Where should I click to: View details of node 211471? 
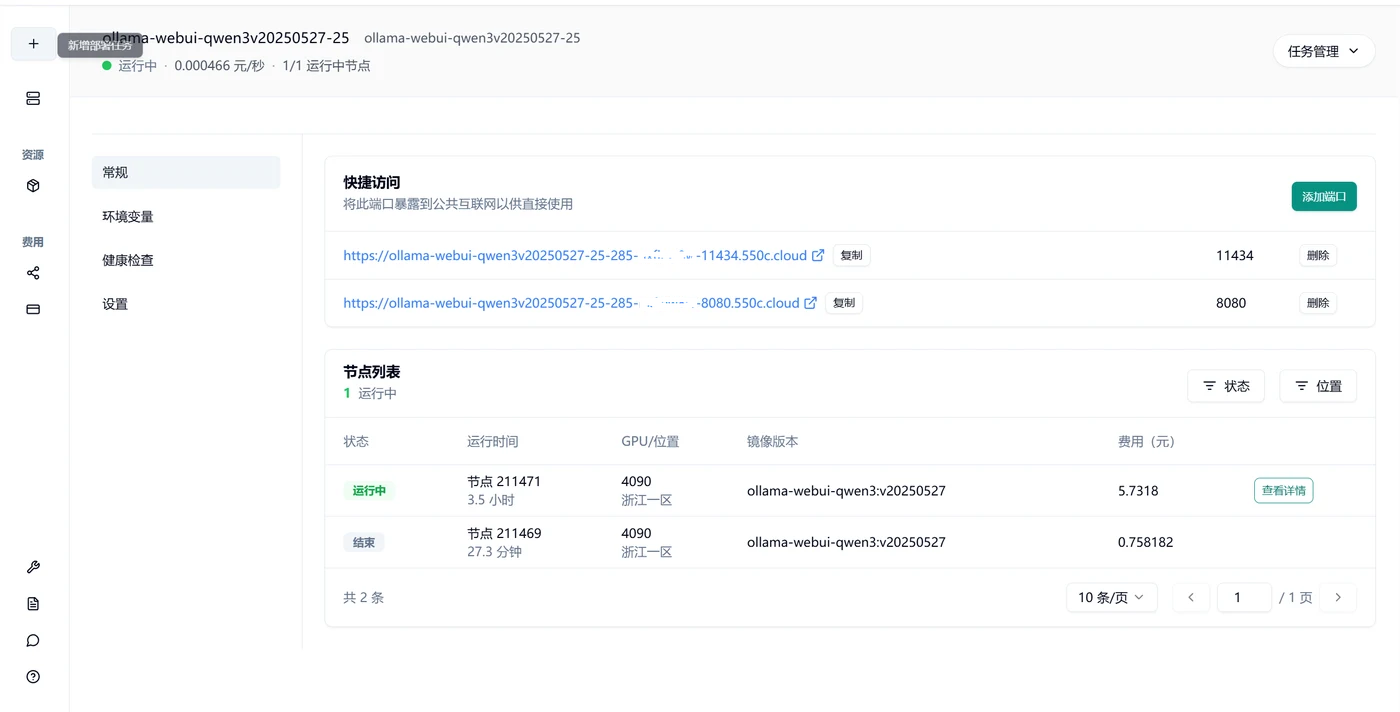(x=1283, y=491)
